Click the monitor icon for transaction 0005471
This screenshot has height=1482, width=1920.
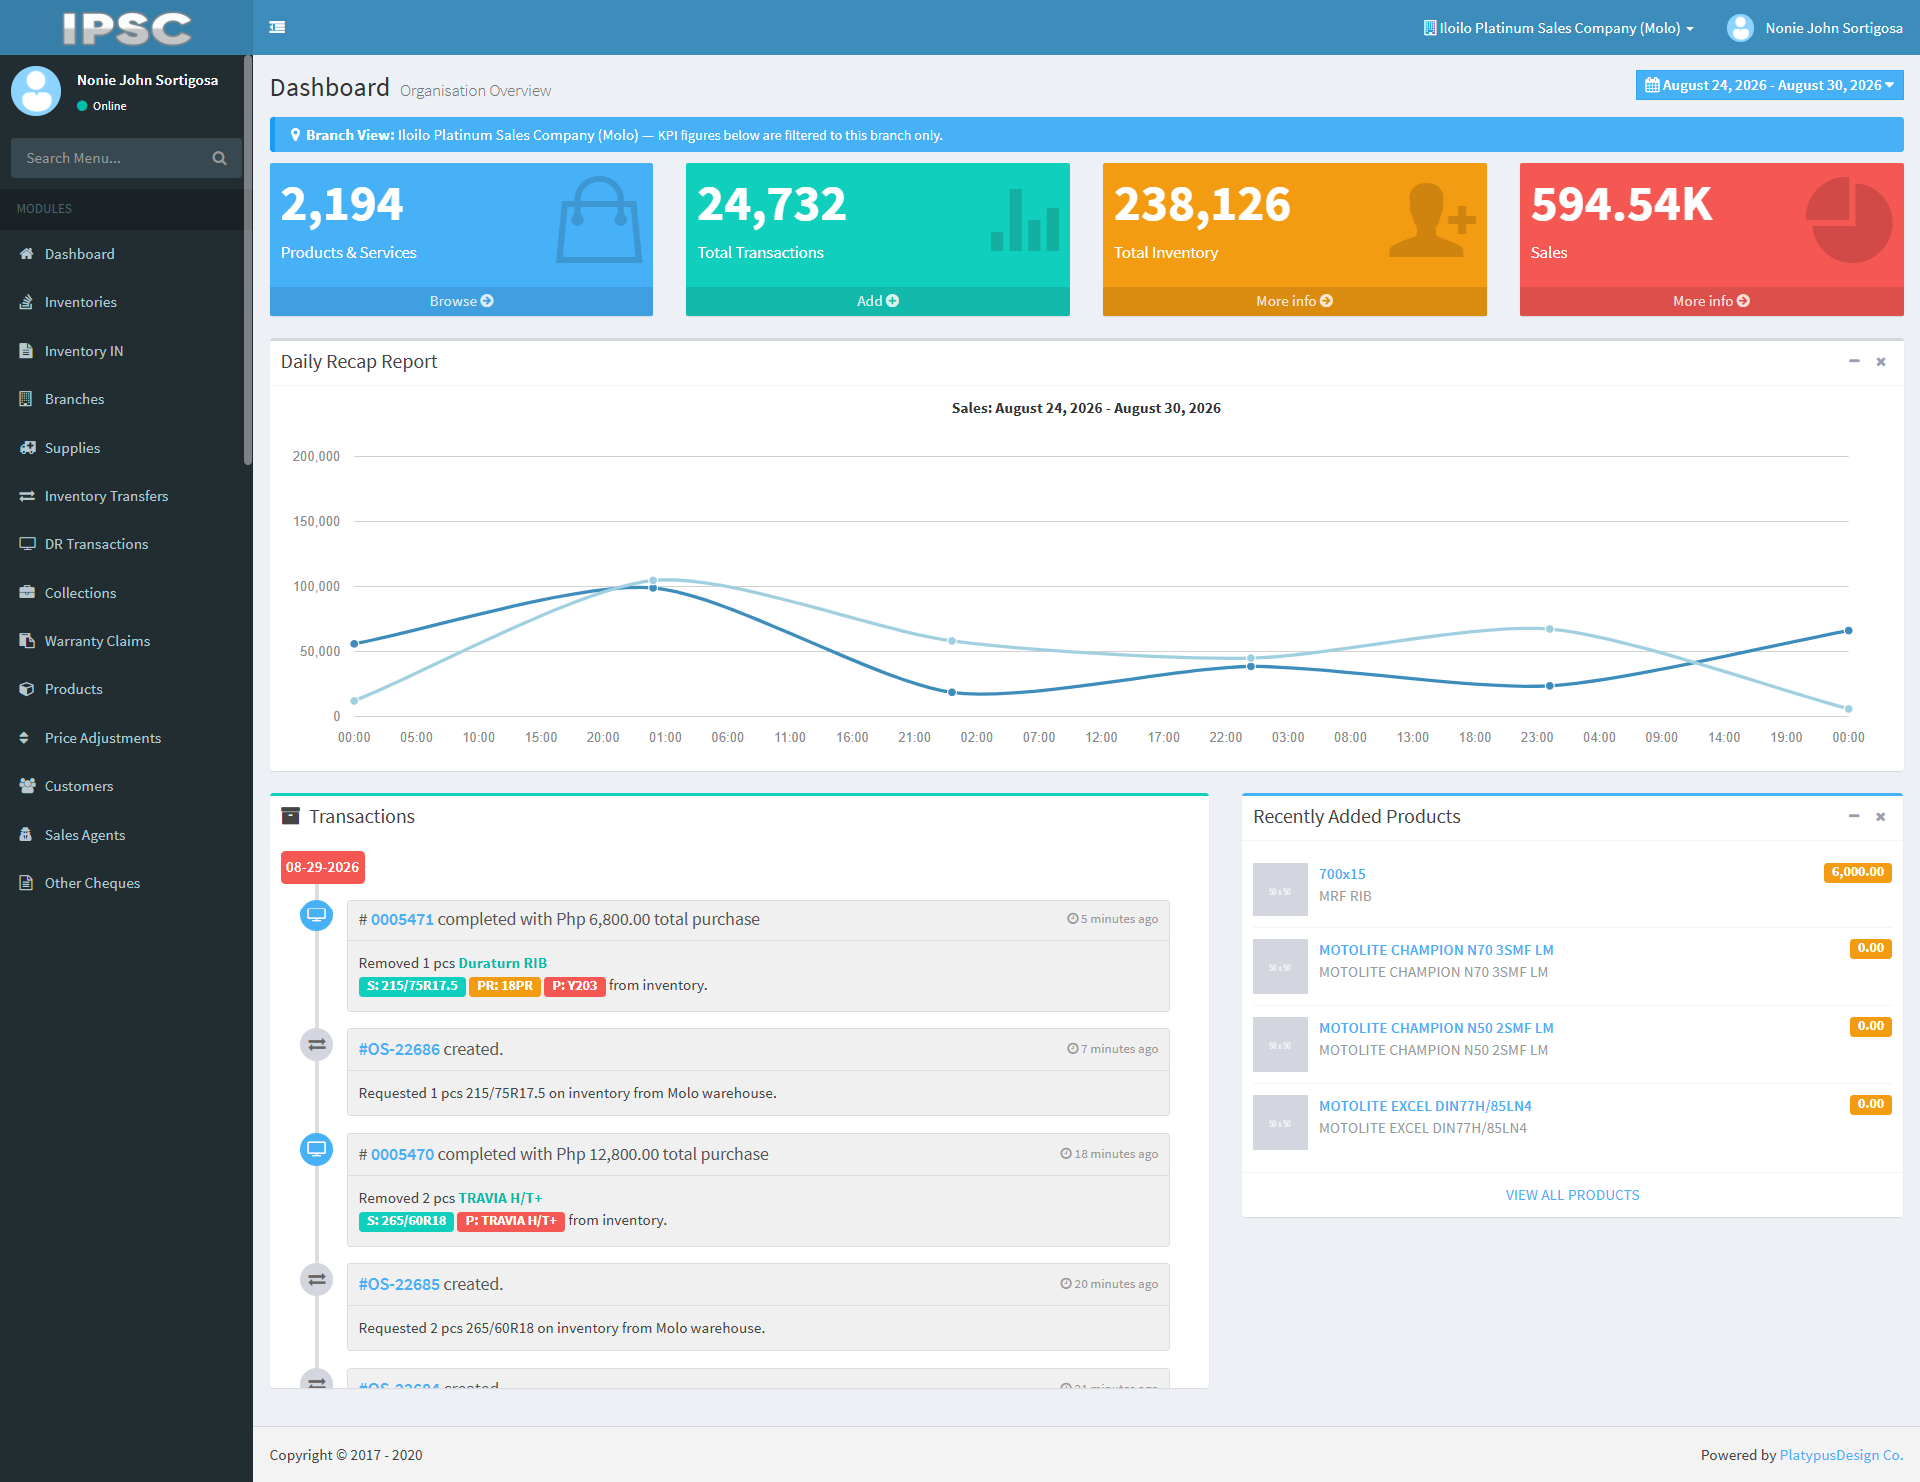tap(317, 915)
